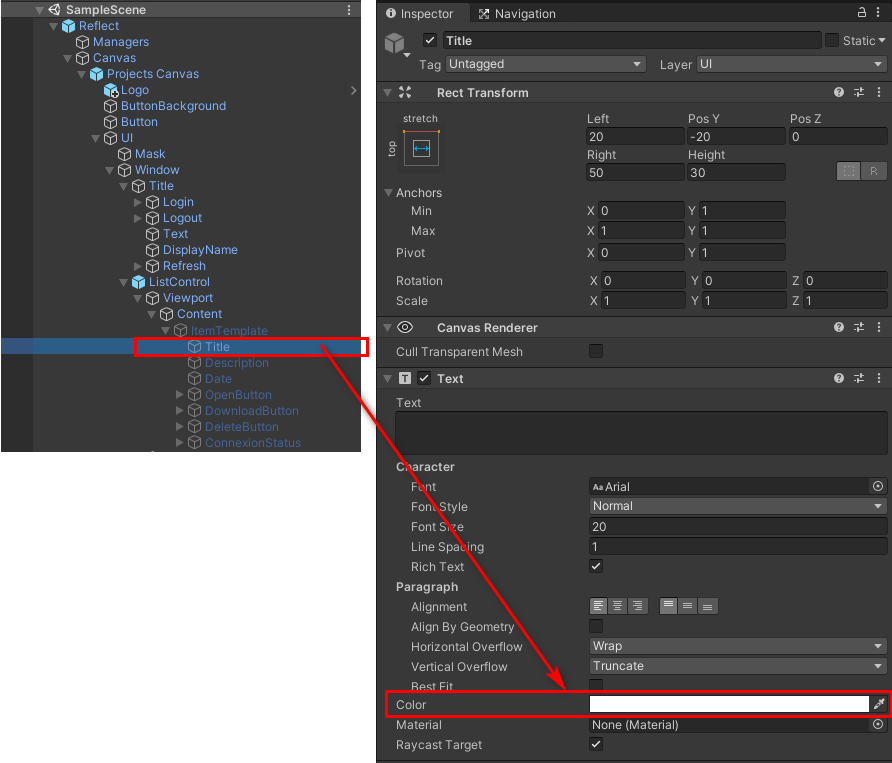
Task: Open Canvas Renderer component options menu
Action: click(878, 327)
